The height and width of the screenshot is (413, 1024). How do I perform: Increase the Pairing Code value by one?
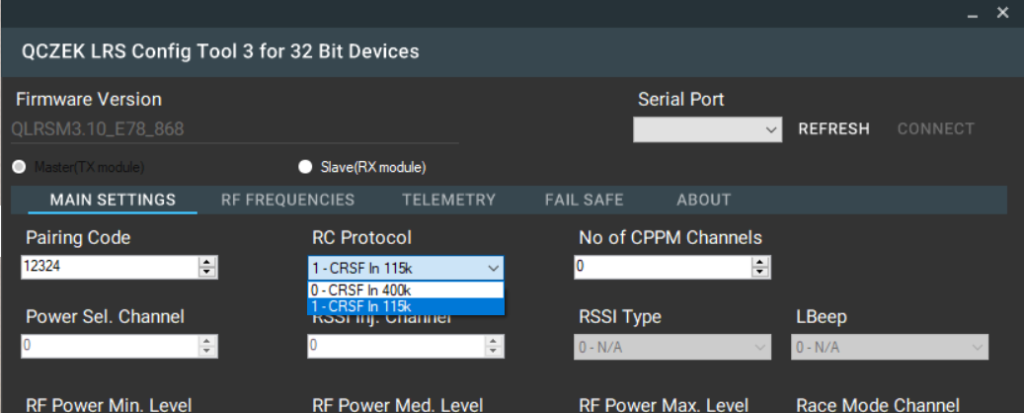coord(207,262)
